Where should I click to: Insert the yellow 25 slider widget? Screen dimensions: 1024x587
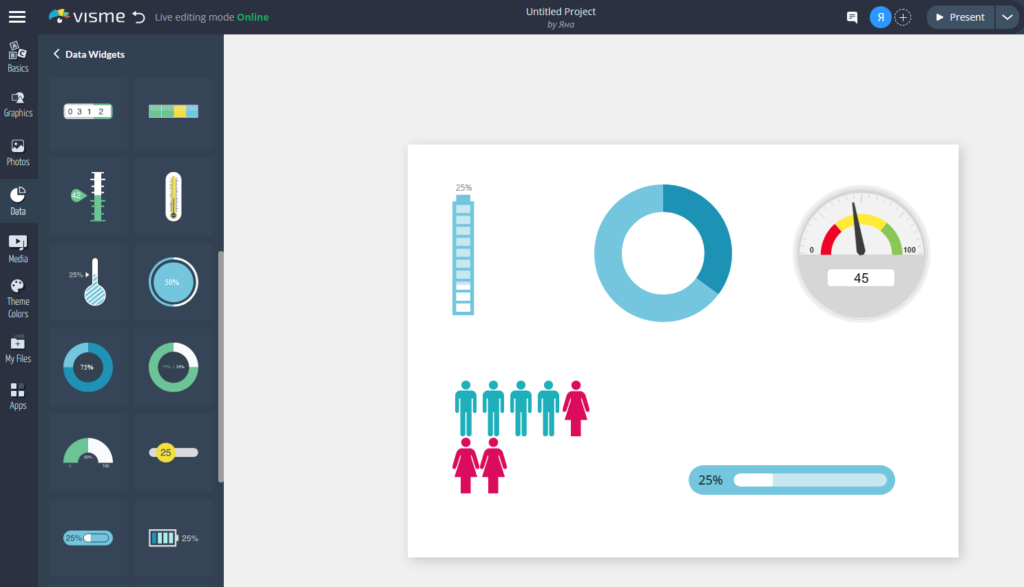(173, 452)
